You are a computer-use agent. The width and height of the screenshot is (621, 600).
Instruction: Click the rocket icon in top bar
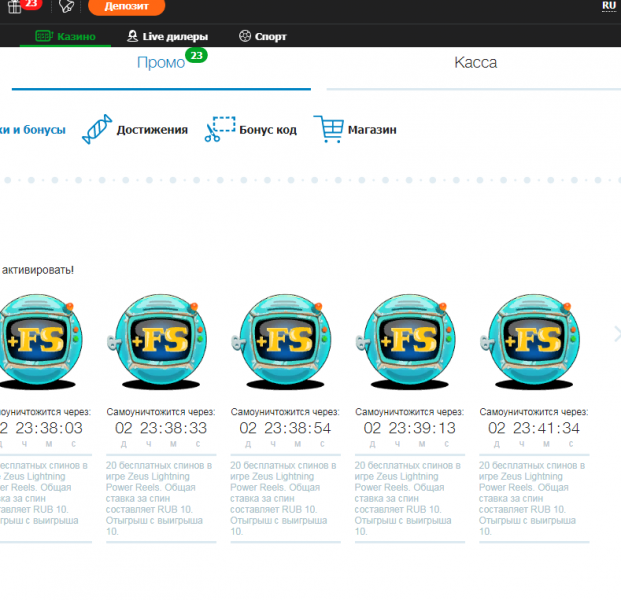tap(68, 7)
